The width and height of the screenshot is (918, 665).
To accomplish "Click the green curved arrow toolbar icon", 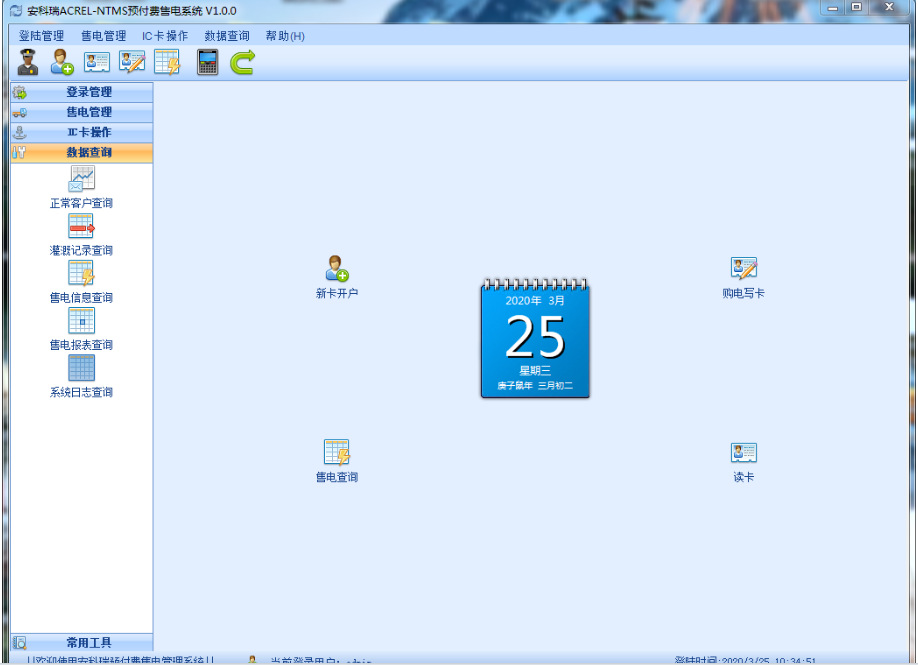I will pos(242,62).
